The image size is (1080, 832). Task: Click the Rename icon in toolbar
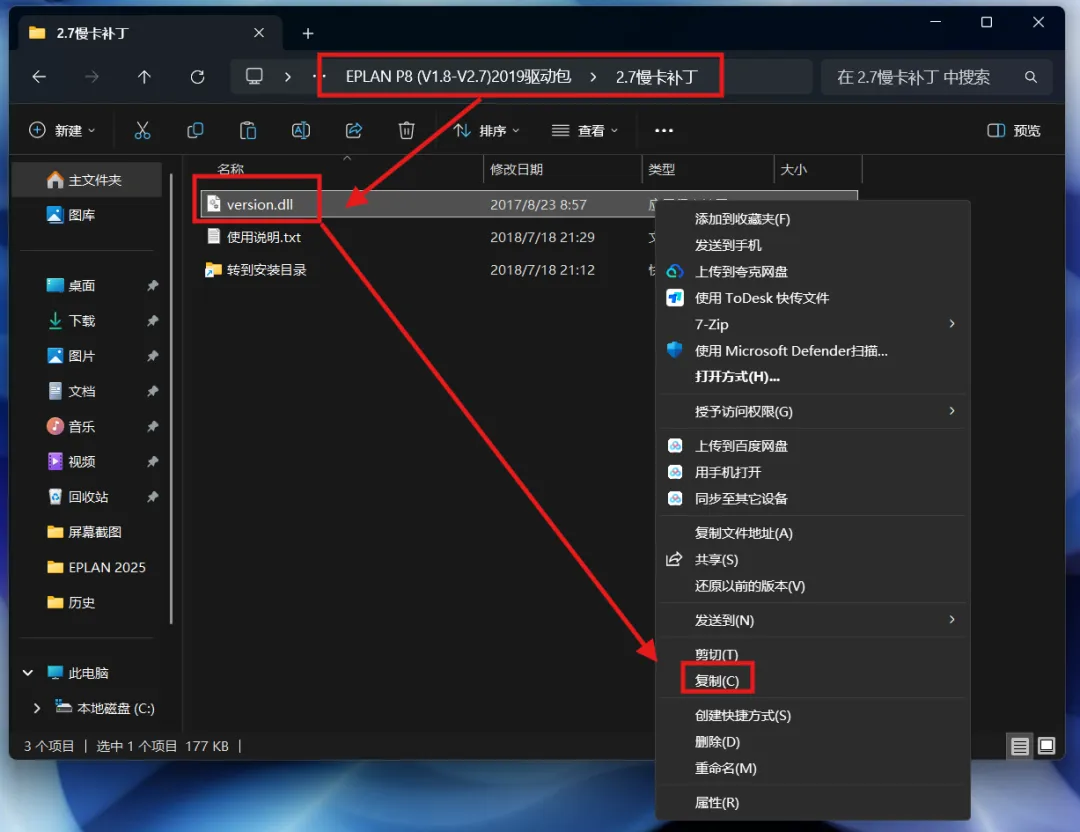click(x=301, y=130)
